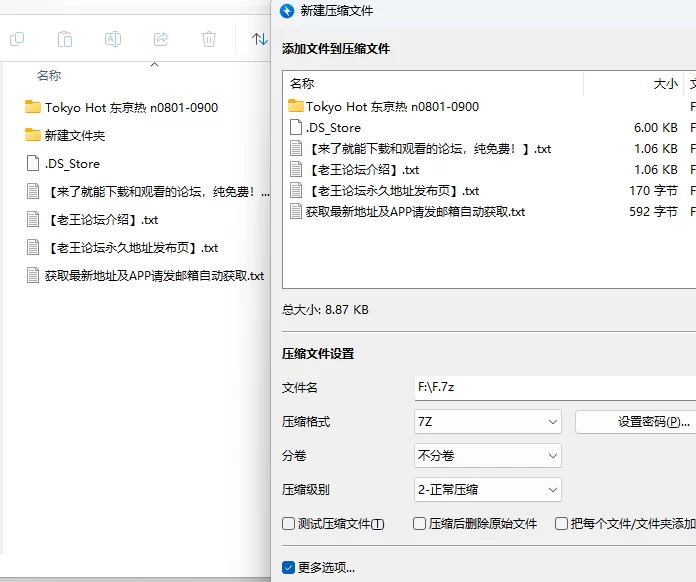Click the Rename icon in Explorer toolbar
This screenshot has width=696, height=582.
(x=113, y=39)
